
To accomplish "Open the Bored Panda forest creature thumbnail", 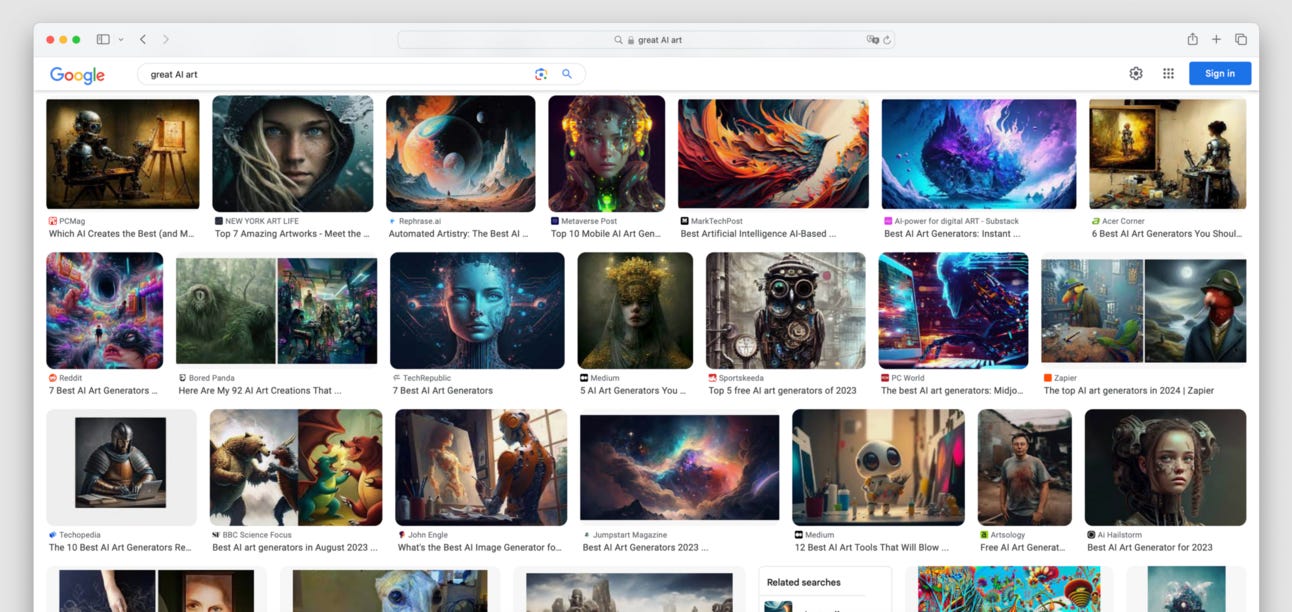I will [x=277, y=311].
